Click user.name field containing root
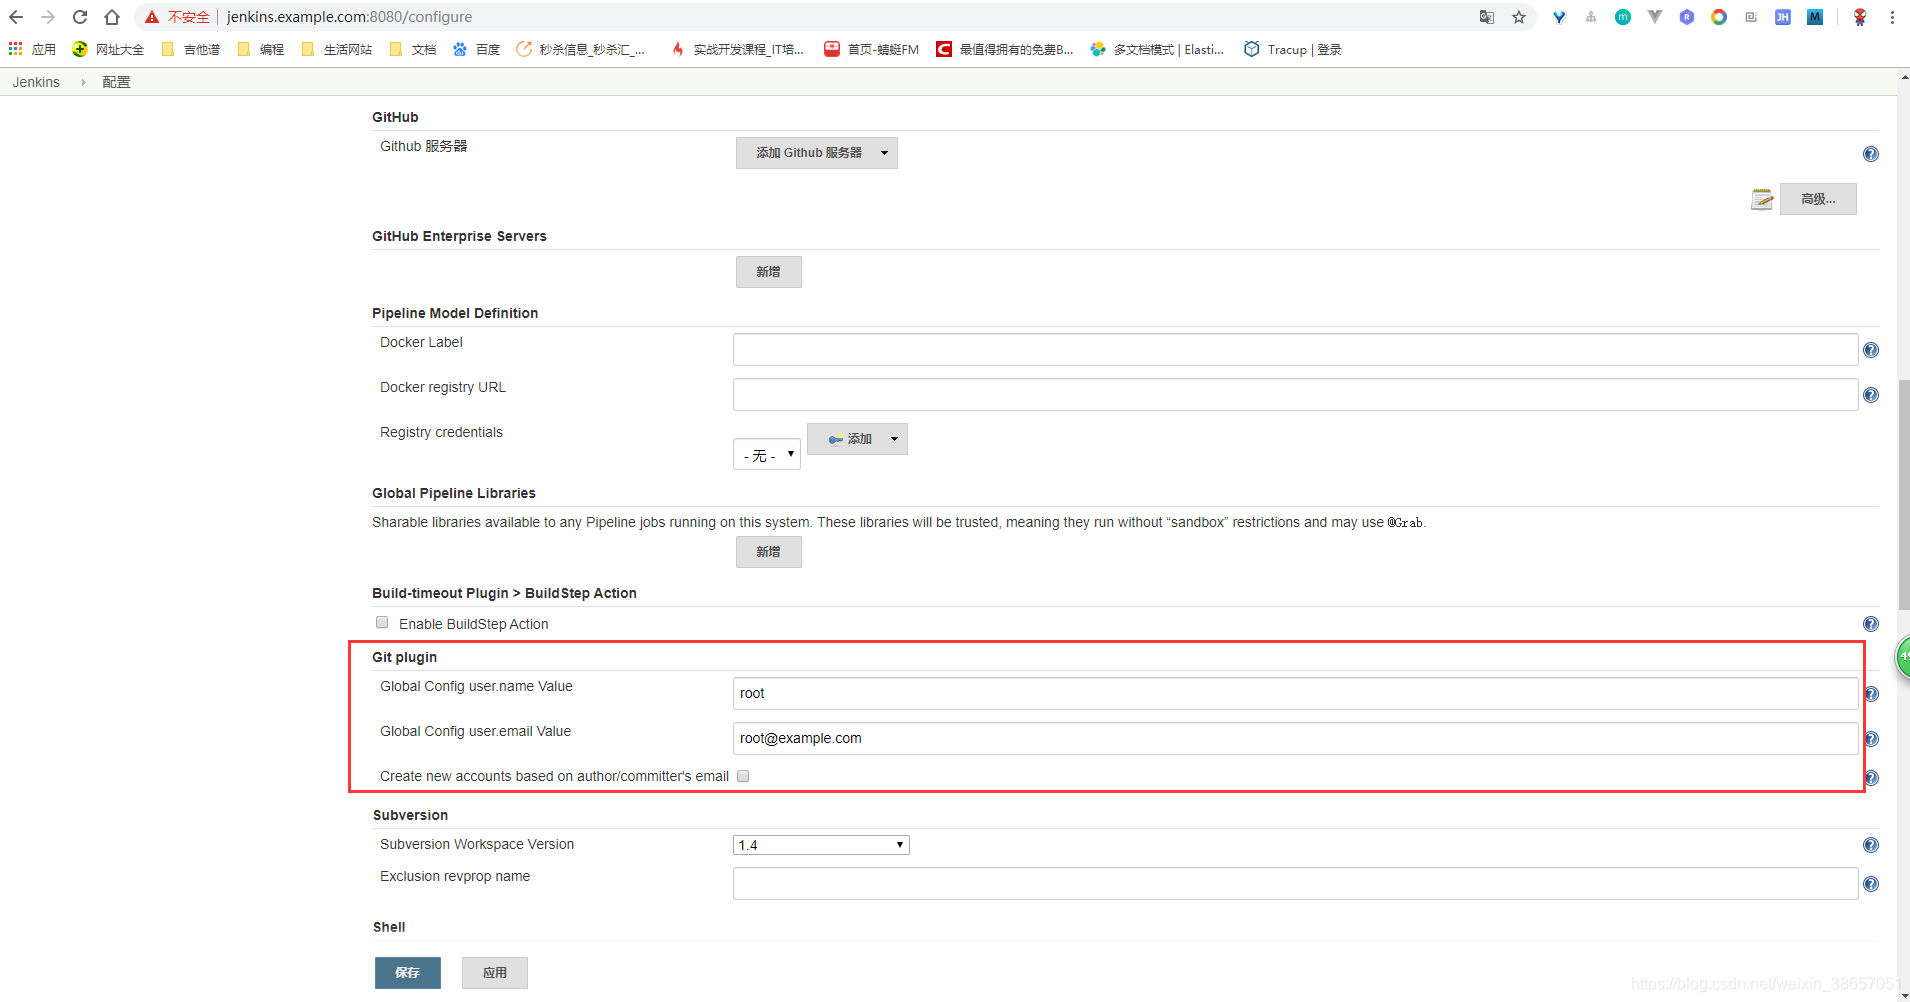This screenshot has width=1910, height=1002. point(1295,694)
